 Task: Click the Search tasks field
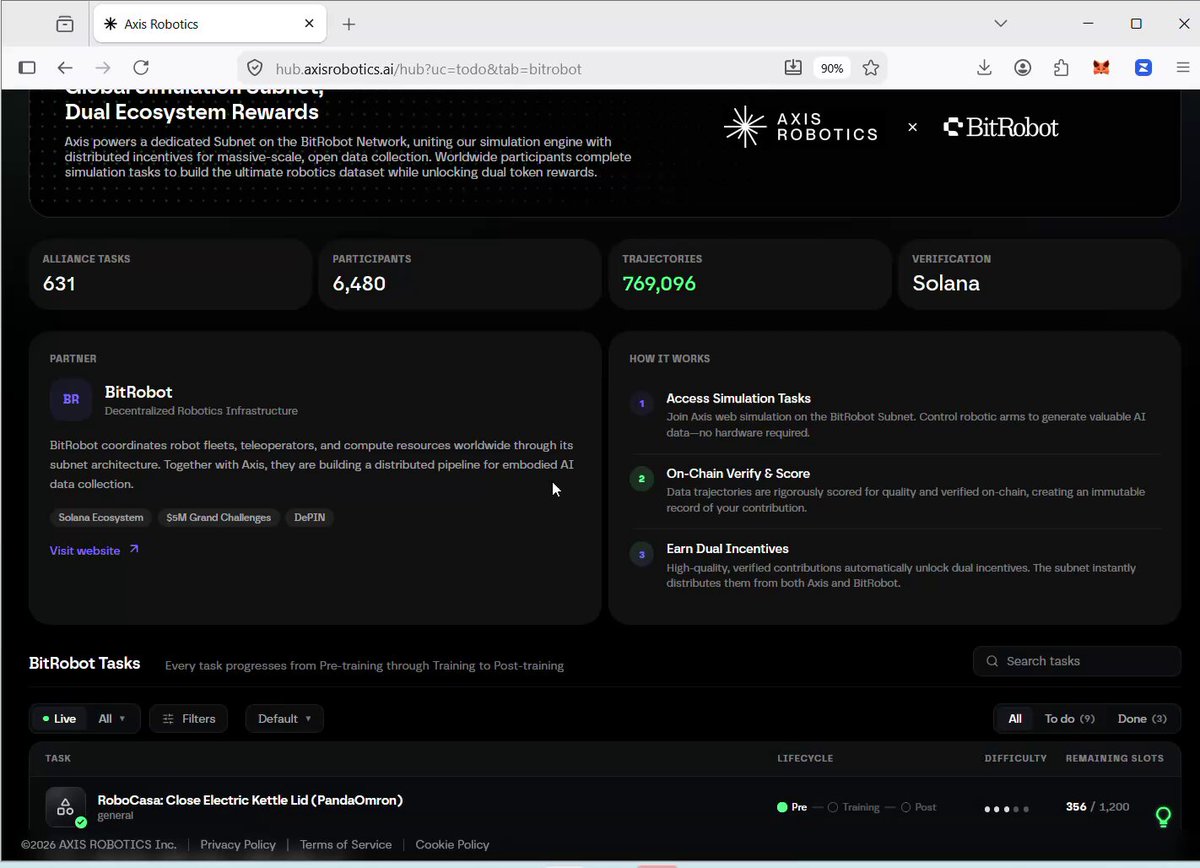point(1077,661)
